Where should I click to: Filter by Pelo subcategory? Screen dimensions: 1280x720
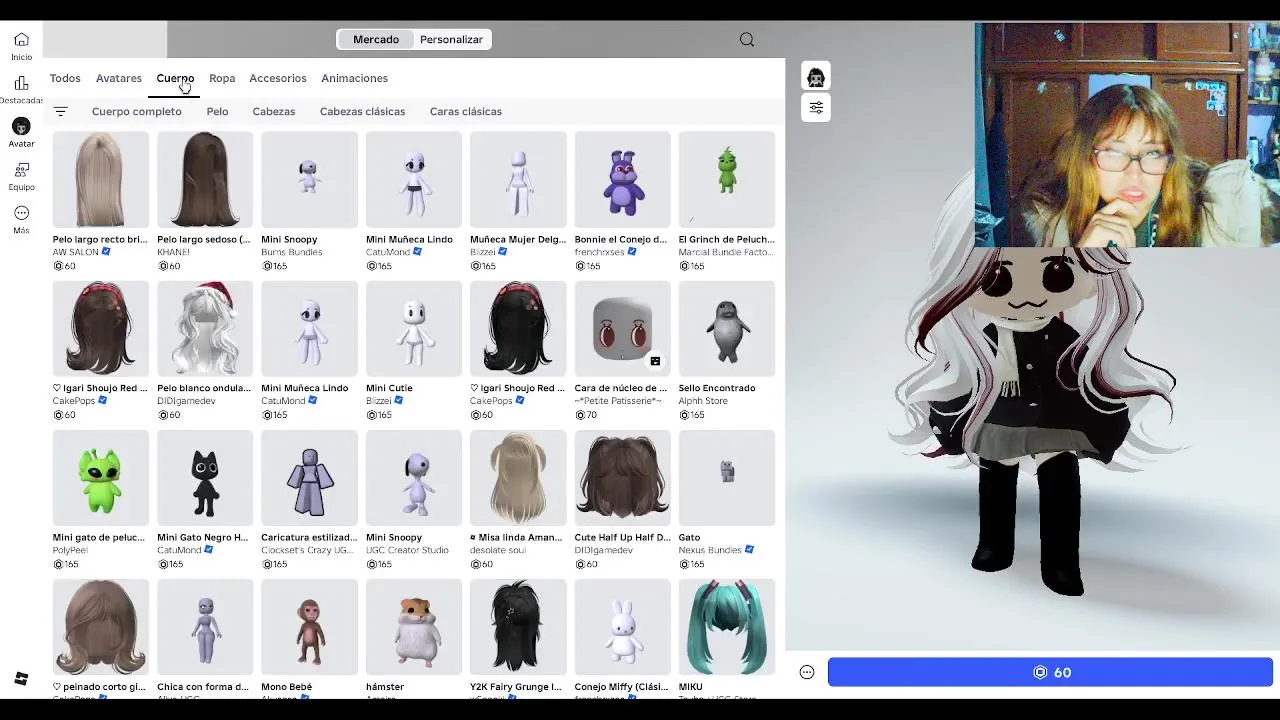coord(217,112)
